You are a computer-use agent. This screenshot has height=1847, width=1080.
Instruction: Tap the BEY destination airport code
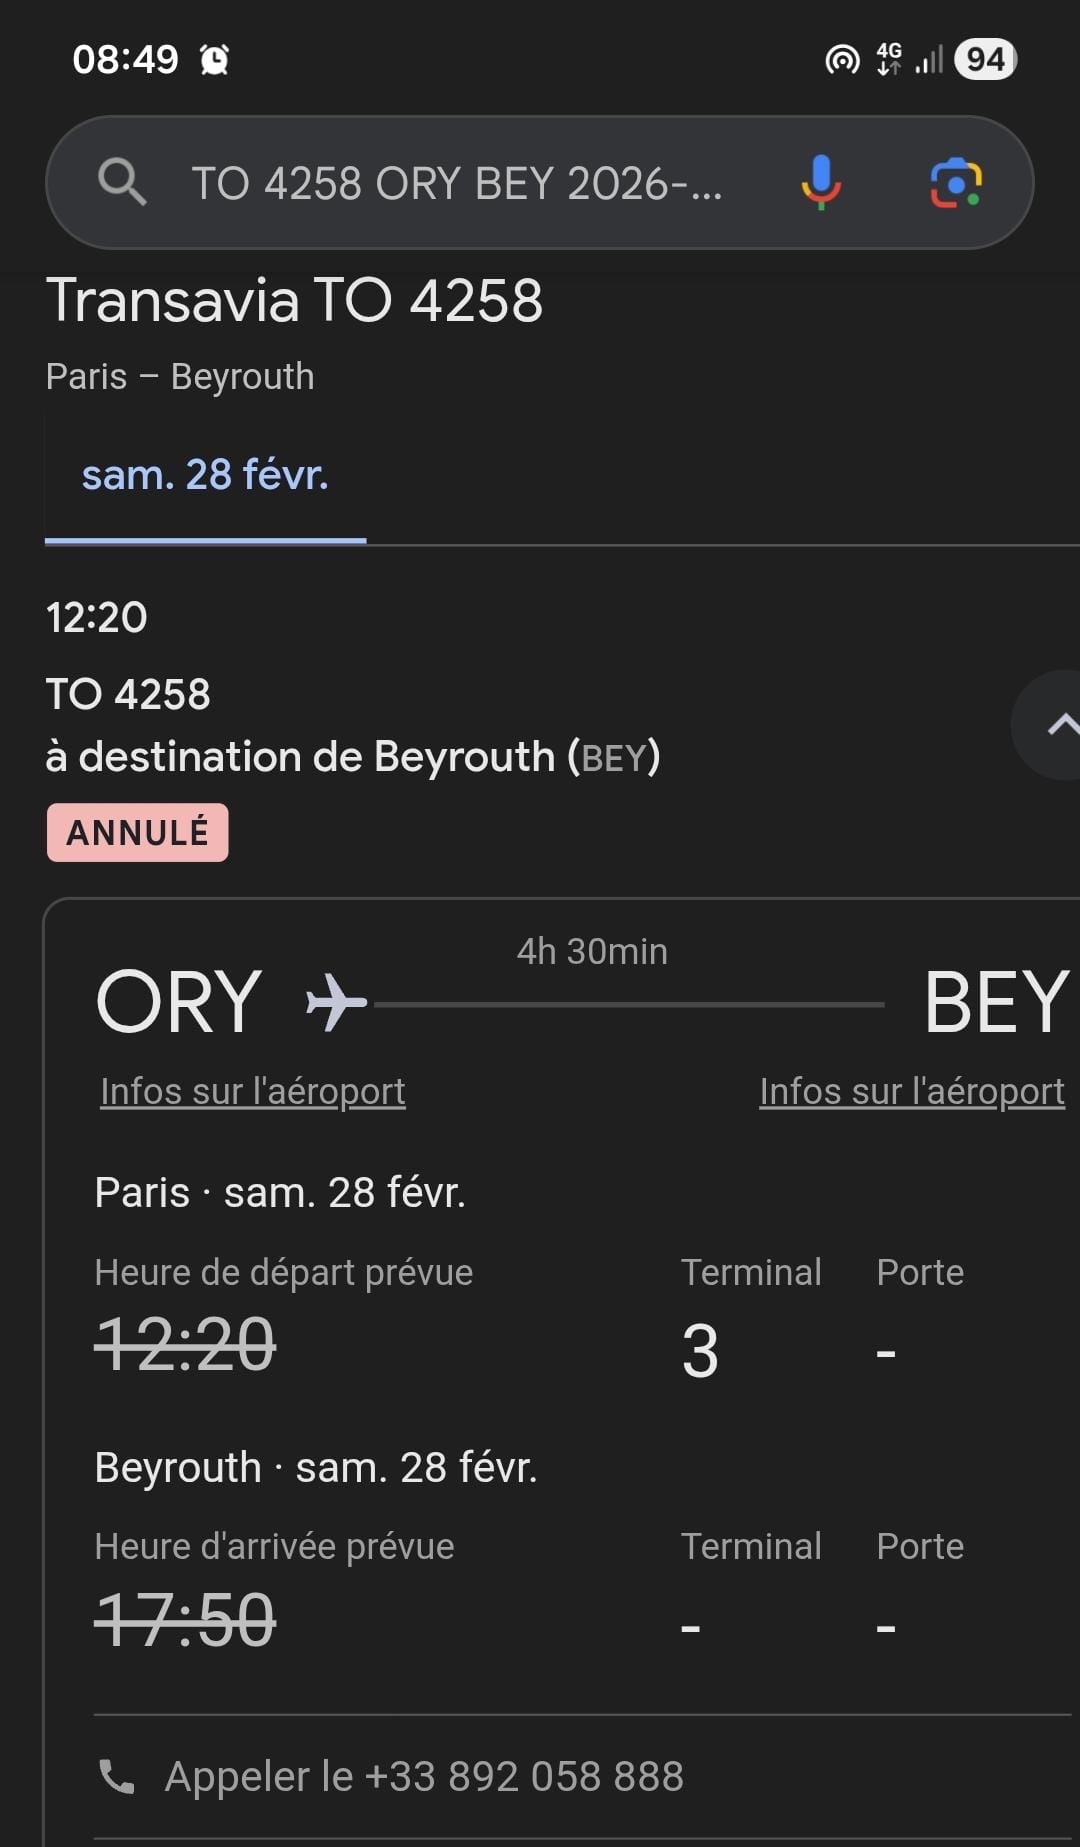point(995,1002)
